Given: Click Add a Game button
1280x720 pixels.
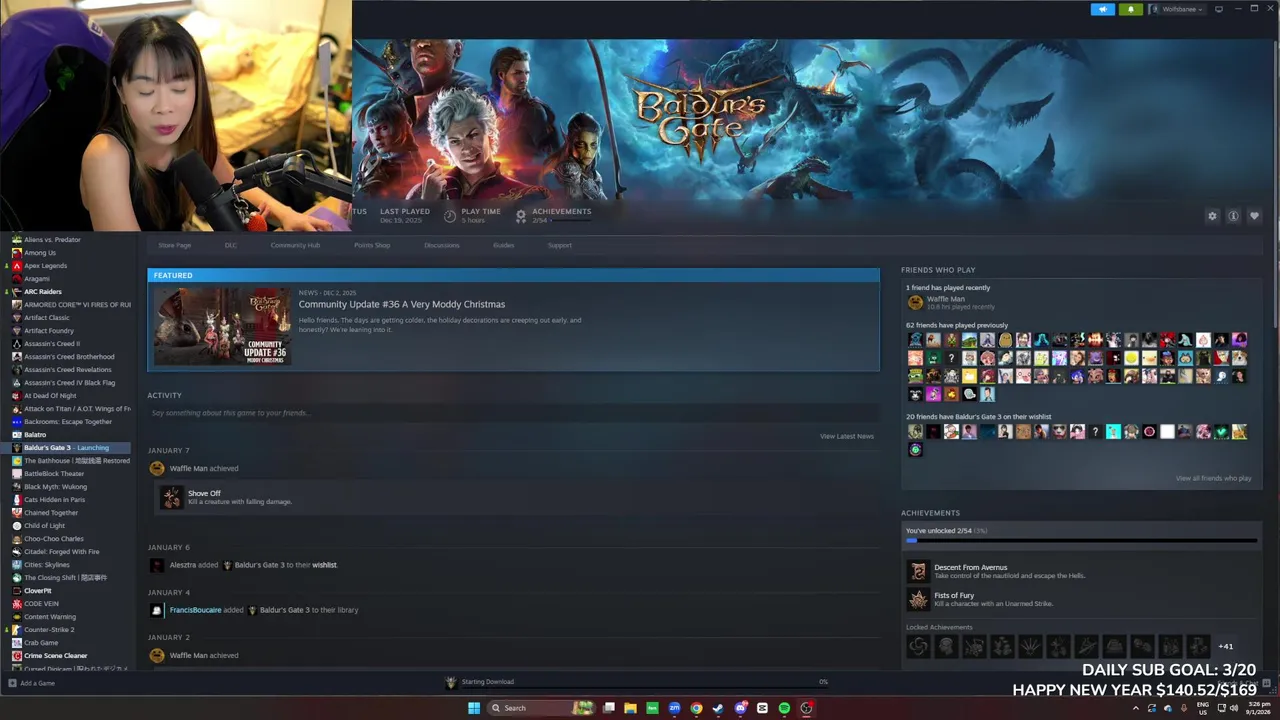Looking at the screenshot, I should click(32, 683).
